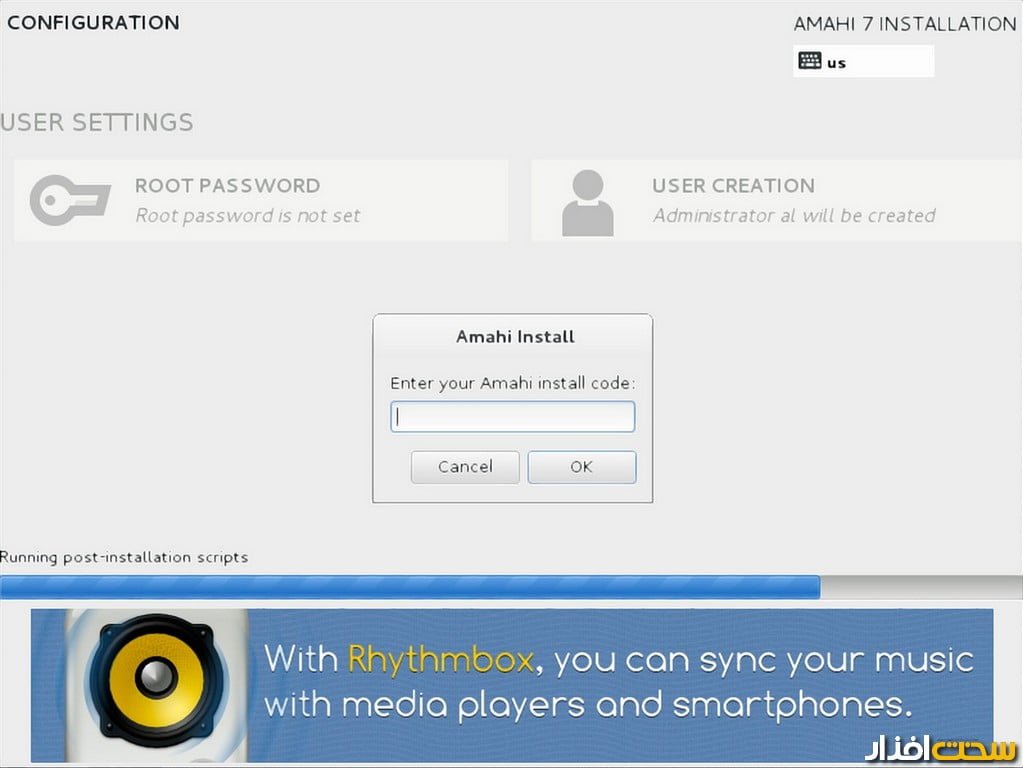The width and height of the screenshot is (1023, 768).
Task: Focus the Amahi install code field
Action: (x=512, y=417)
